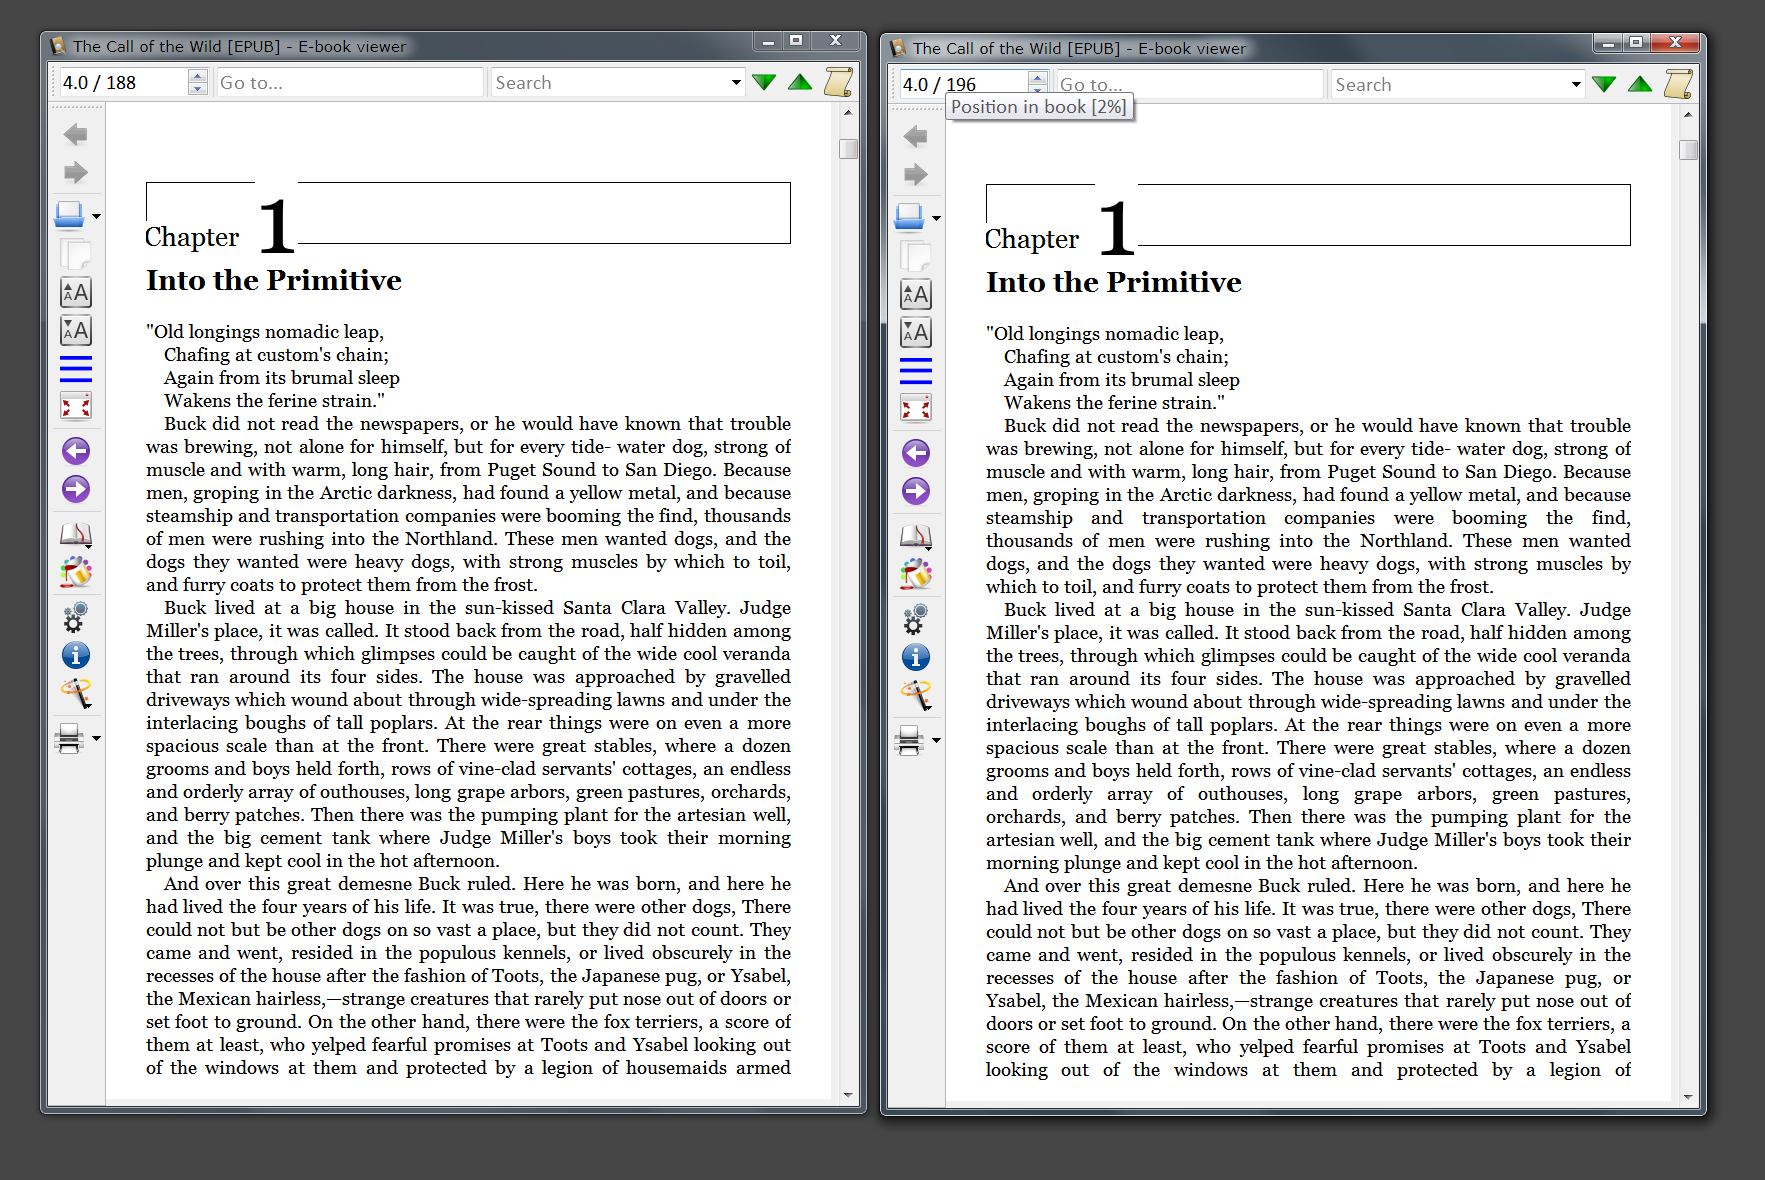1765x1180 pixels.
Task: Click the right viewer's vertical scrollbar thumb
Action: (x=1688, y=150)
